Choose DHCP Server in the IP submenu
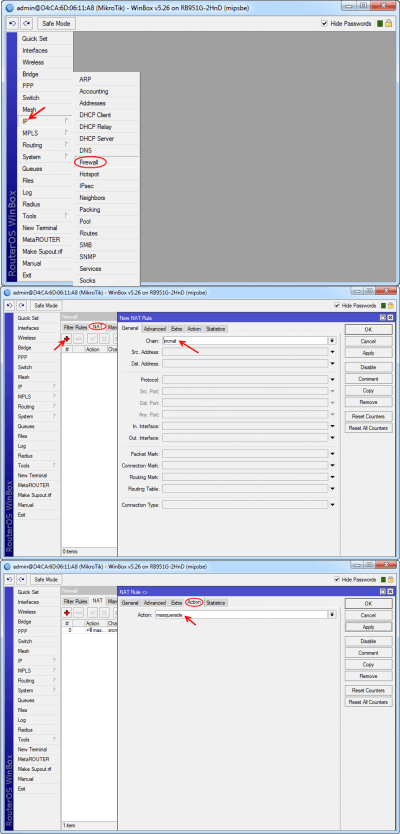400x834 pixels. (x=96, y=139)
